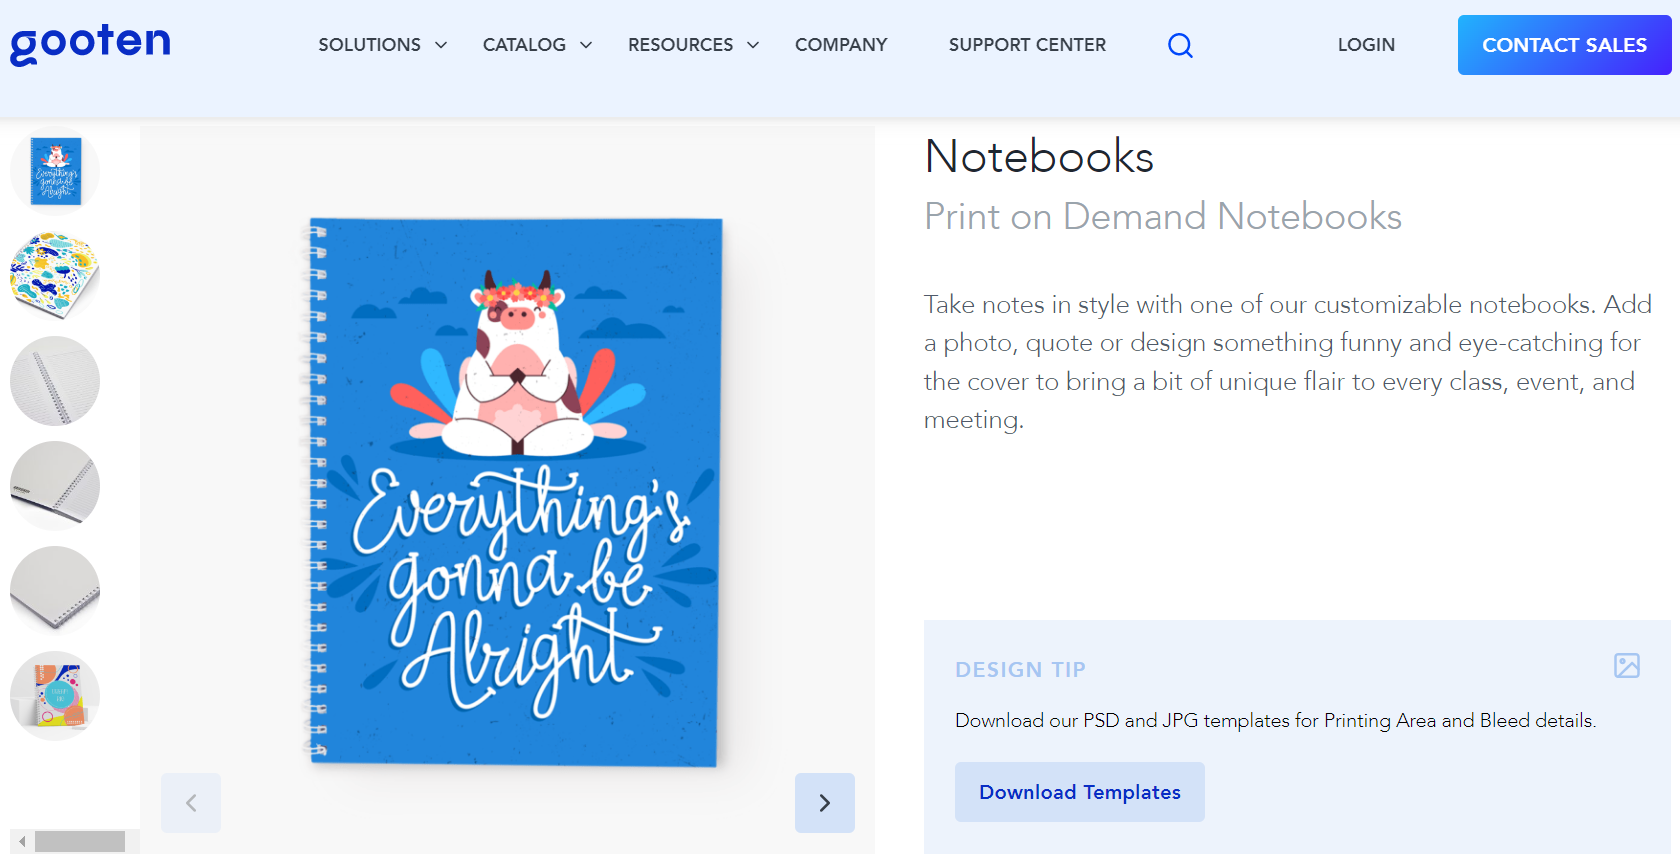Open the Company menu item

coord(841,45)
